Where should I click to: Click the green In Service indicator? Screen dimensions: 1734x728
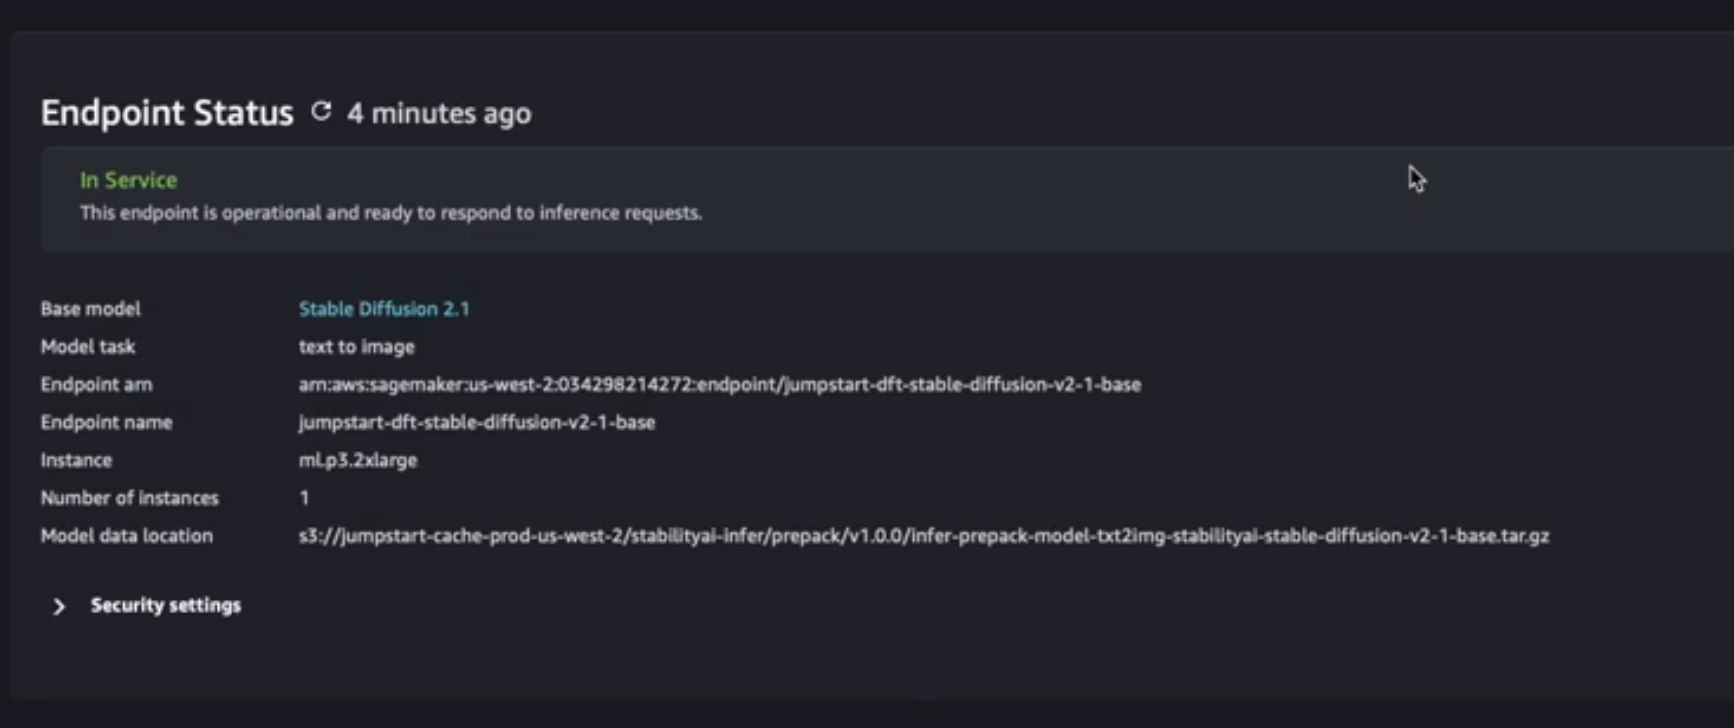click(128, 180)
